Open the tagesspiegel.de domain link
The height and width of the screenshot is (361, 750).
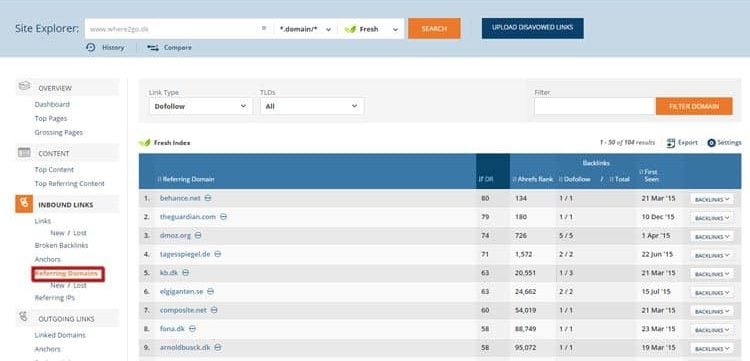point(185,254)
